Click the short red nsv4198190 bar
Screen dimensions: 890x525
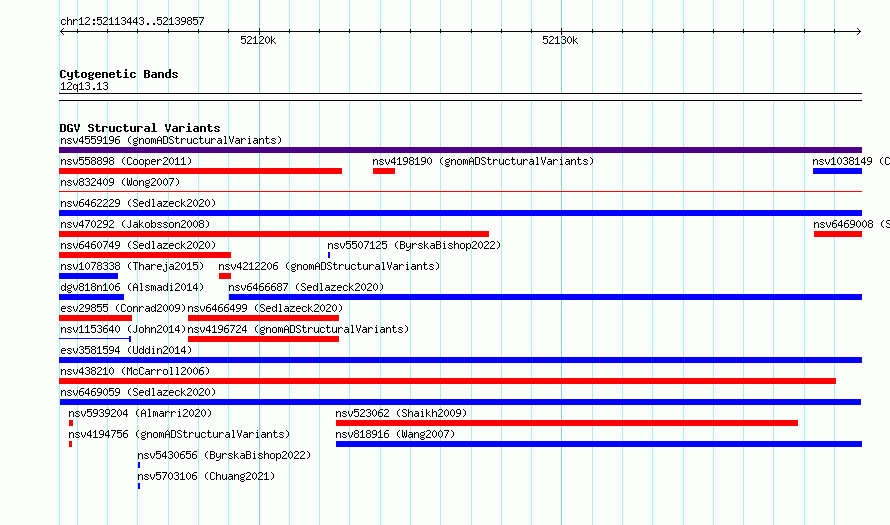coord(384,171)
